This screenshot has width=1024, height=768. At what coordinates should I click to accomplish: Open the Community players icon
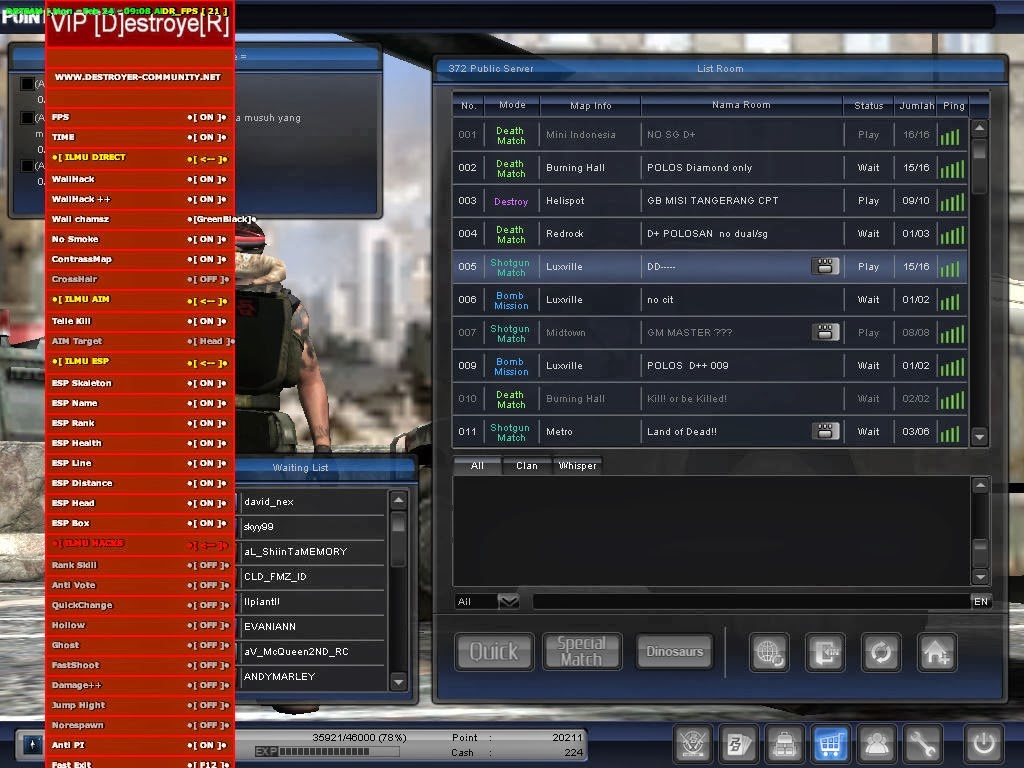tap(877, 744)
